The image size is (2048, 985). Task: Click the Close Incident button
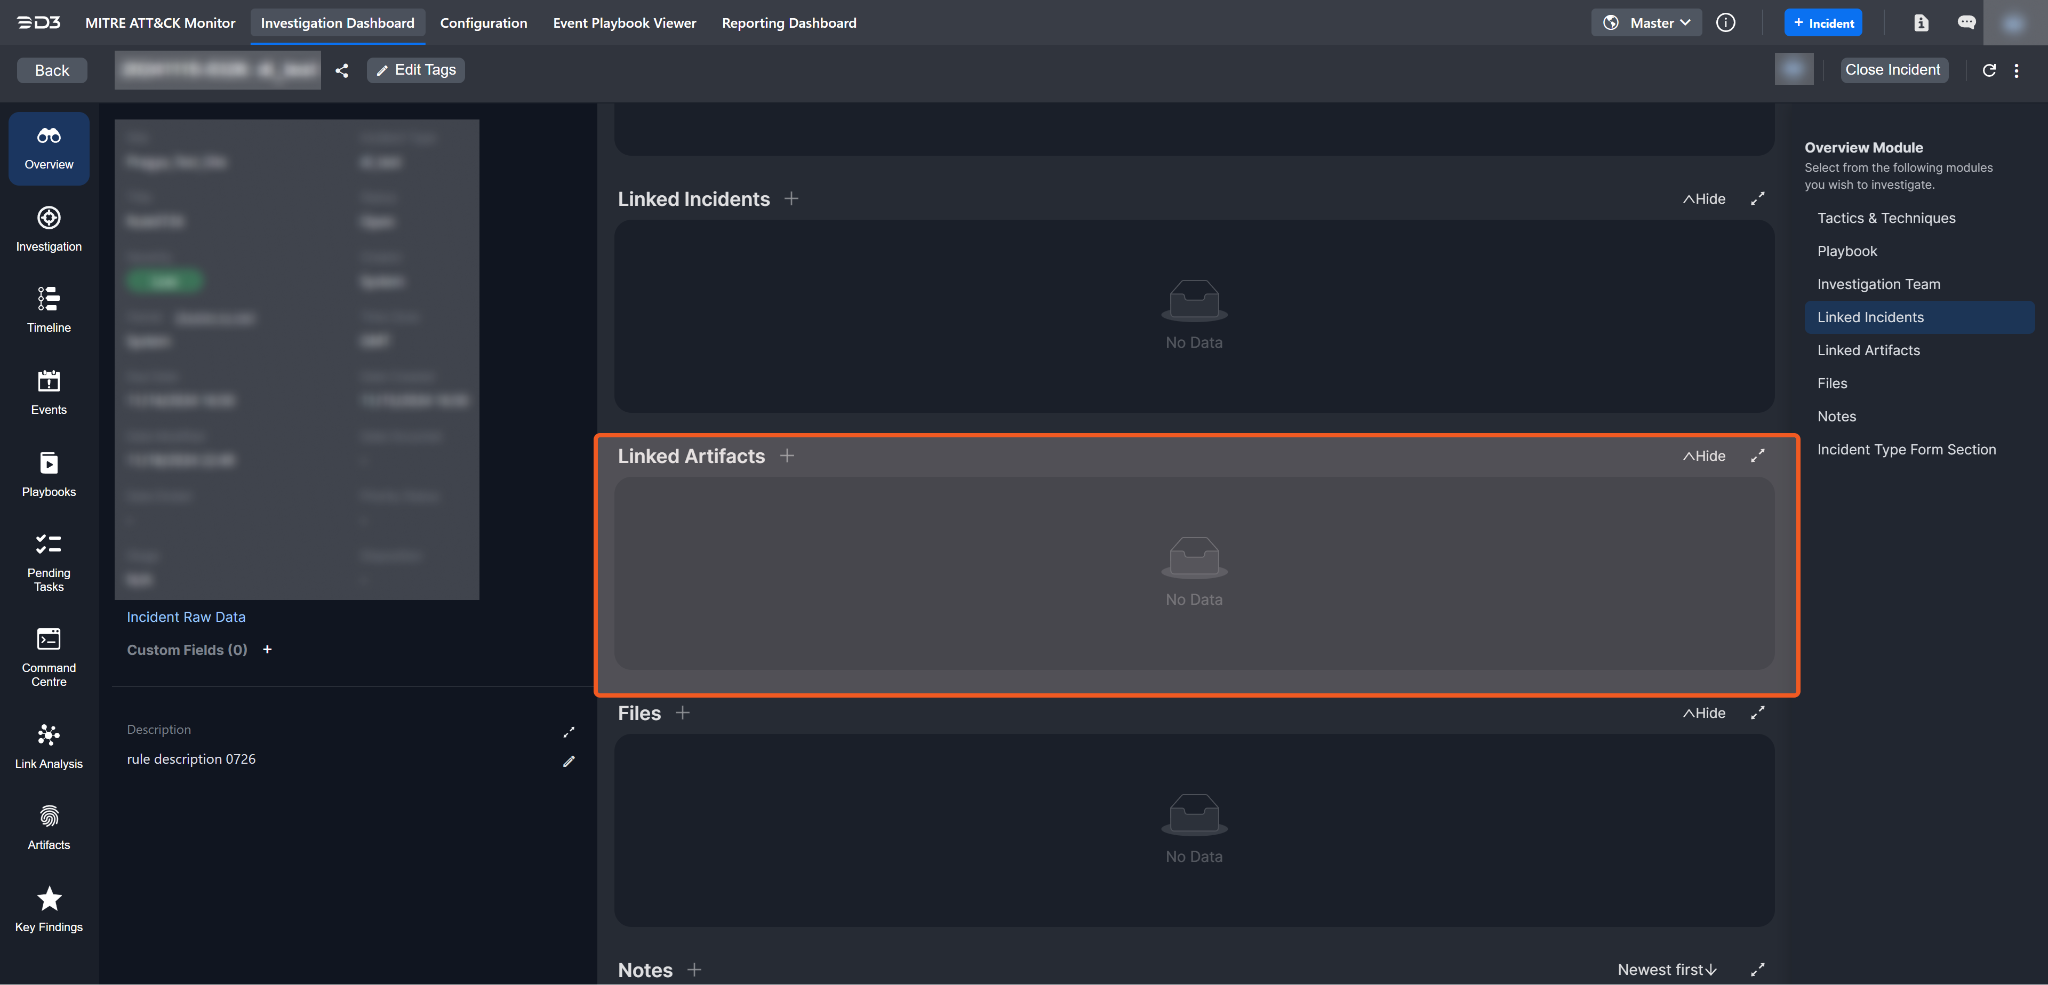pos(1892,70)
